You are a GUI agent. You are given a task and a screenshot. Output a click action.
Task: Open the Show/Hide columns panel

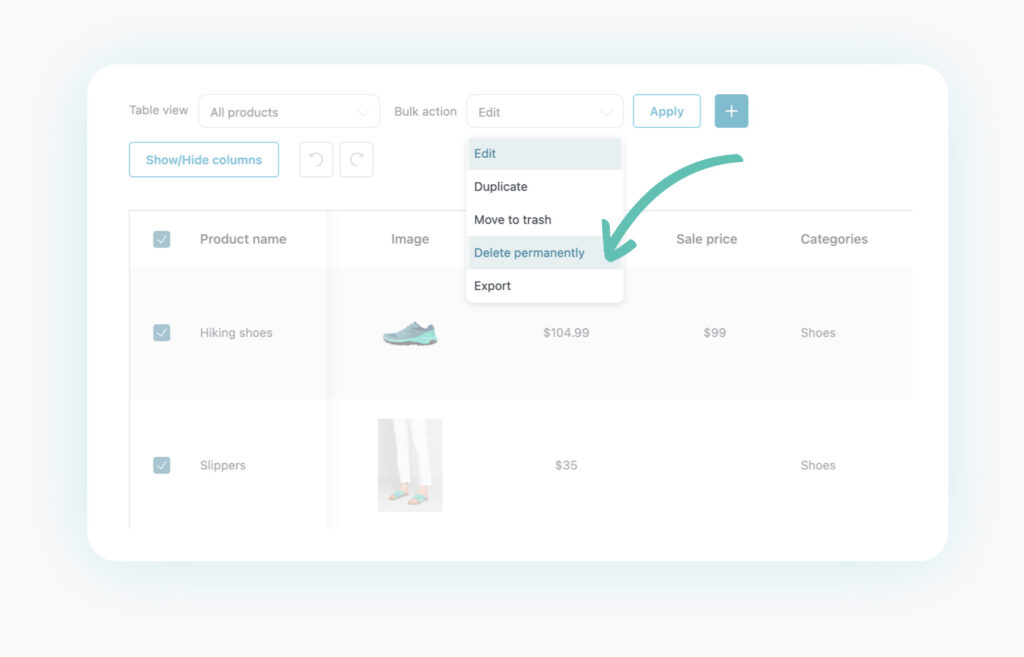click(x=203, y=159)
